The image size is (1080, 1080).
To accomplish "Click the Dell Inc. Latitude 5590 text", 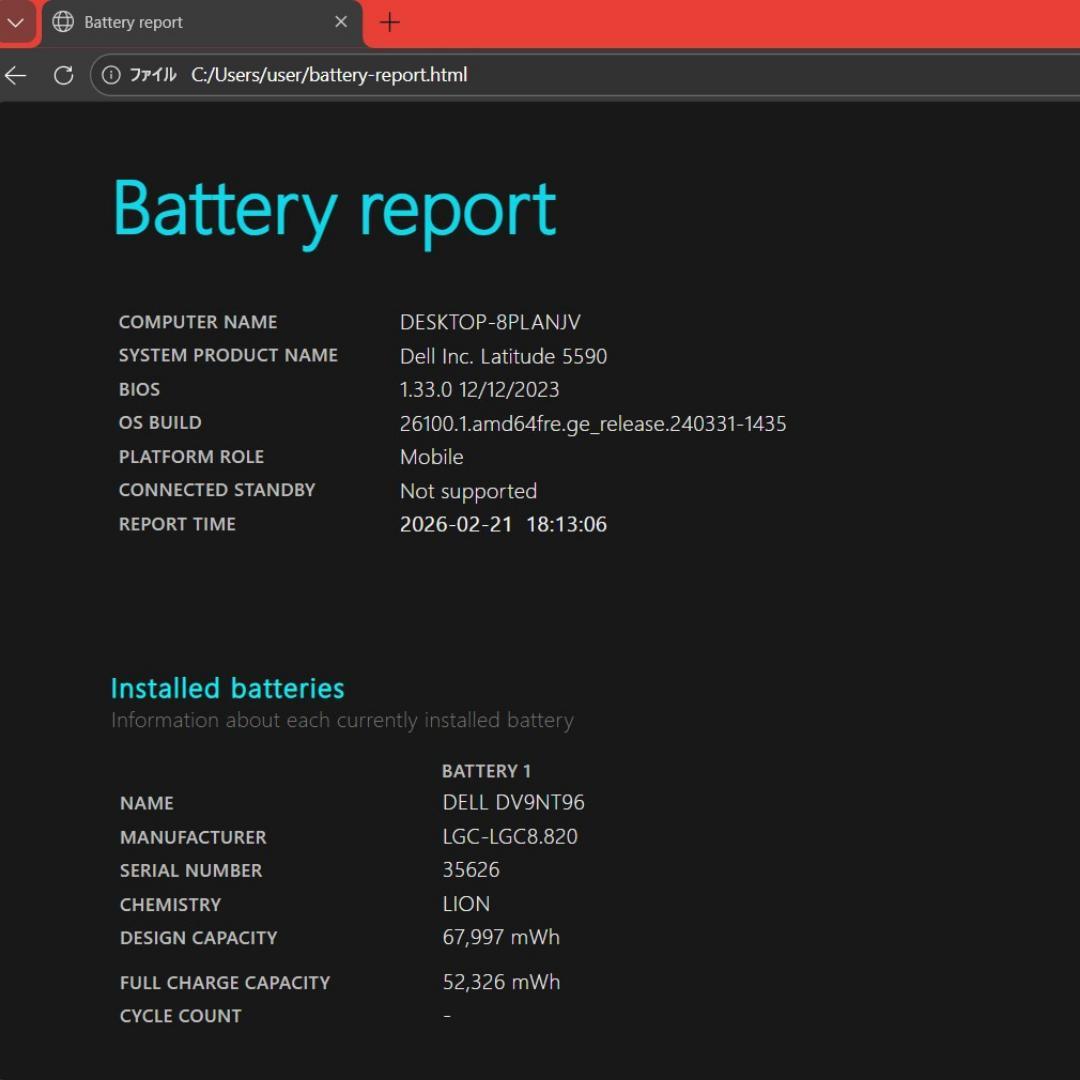I will pyautogui.click(x=503, y=356).
